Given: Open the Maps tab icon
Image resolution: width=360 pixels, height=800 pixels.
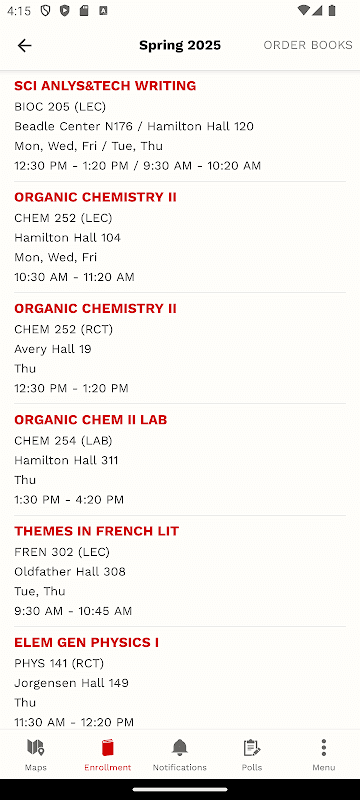Looking at the screenshot, I should (36, 748).
